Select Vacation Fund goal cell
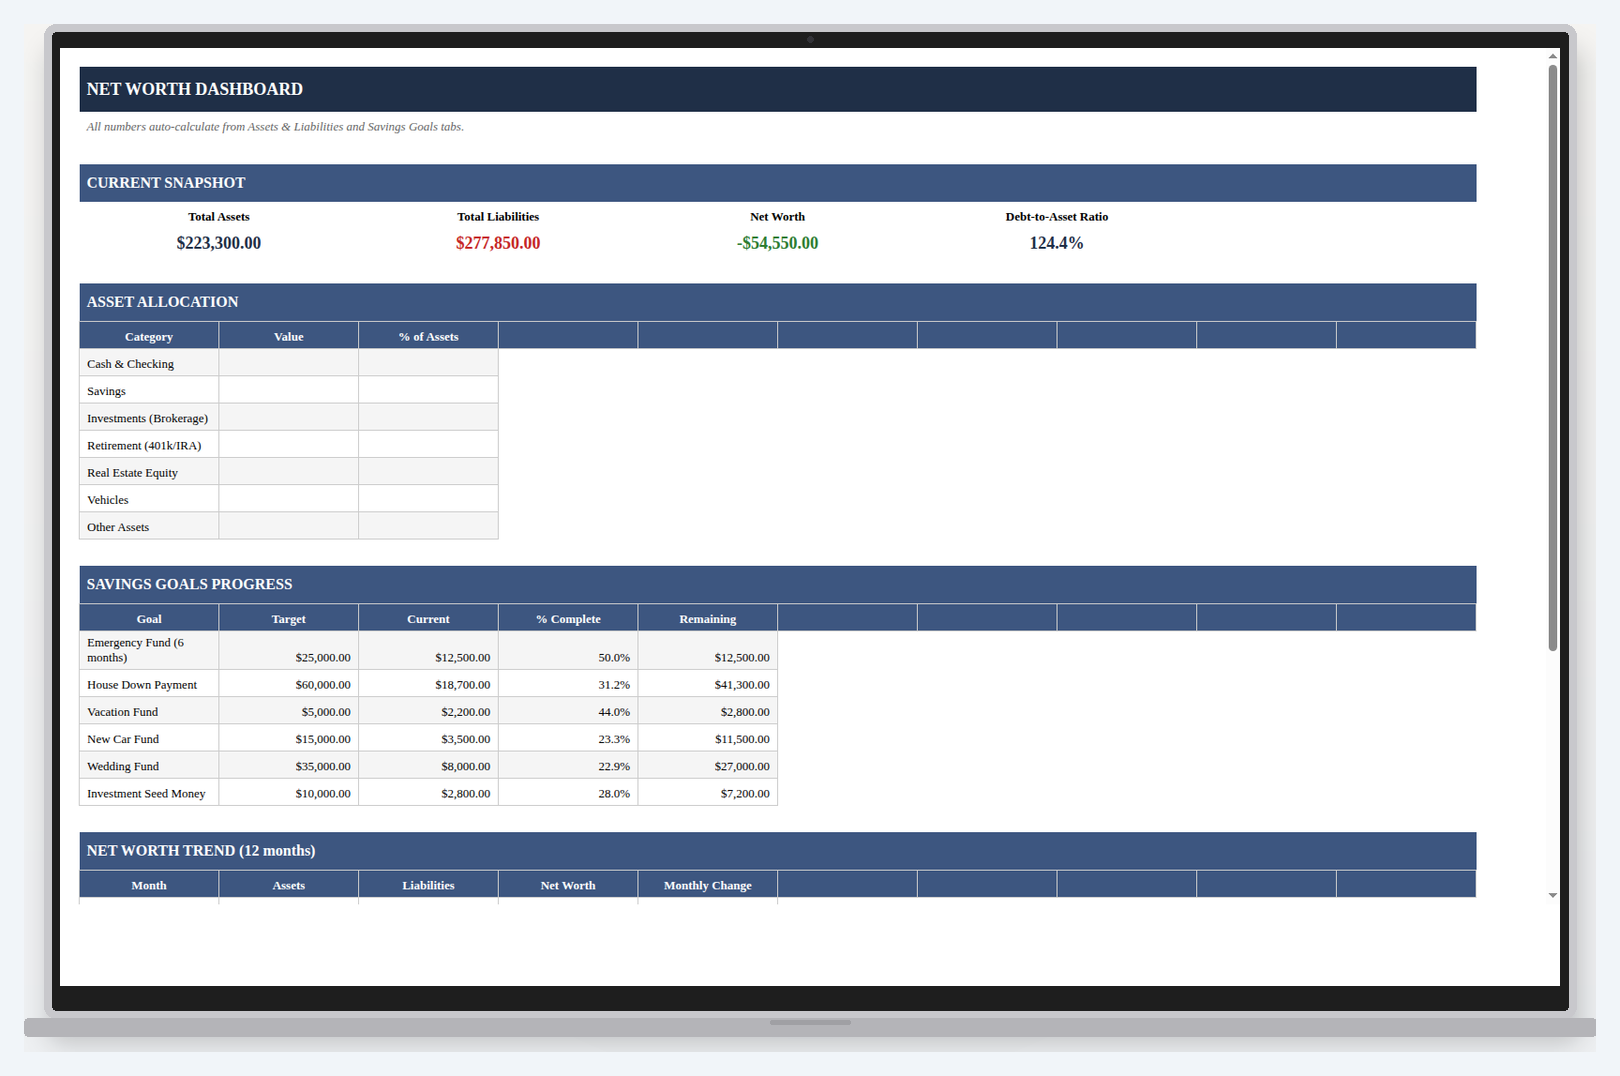 point(149,711)
